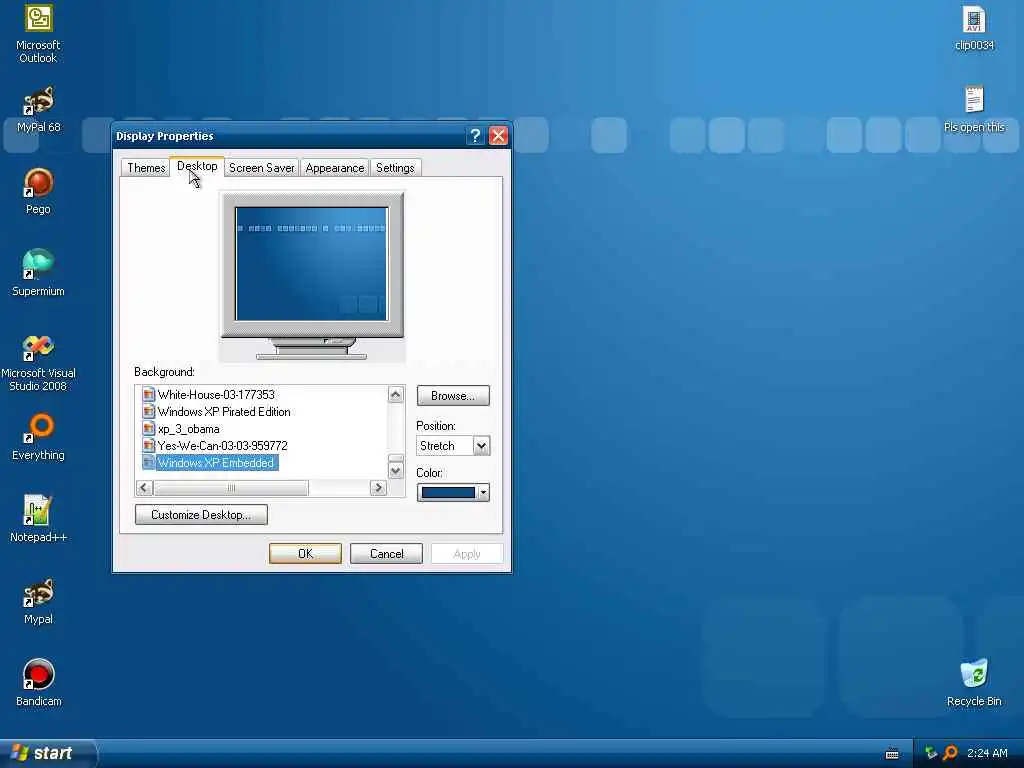This screenshot has width=1024, height=768.
Task: Click the image icon beside White-House-03-177353
Action: (148, 394)
